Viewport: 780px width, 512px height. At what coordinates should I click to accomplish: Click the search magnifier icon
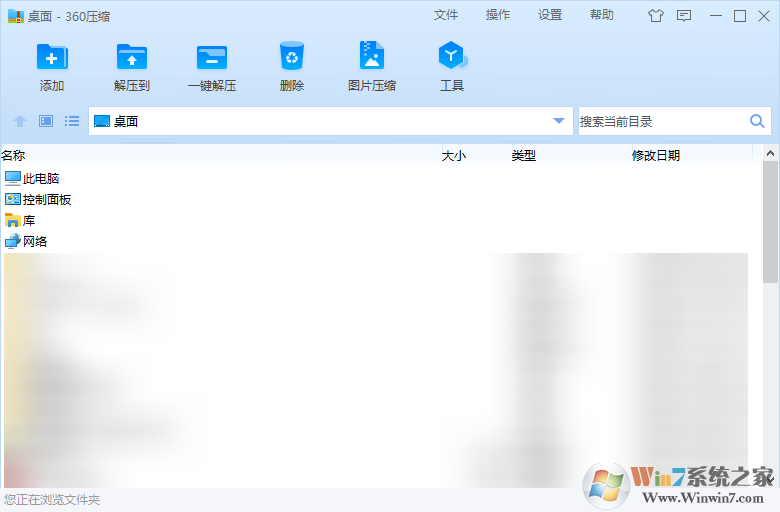click(x=757, y=121)
